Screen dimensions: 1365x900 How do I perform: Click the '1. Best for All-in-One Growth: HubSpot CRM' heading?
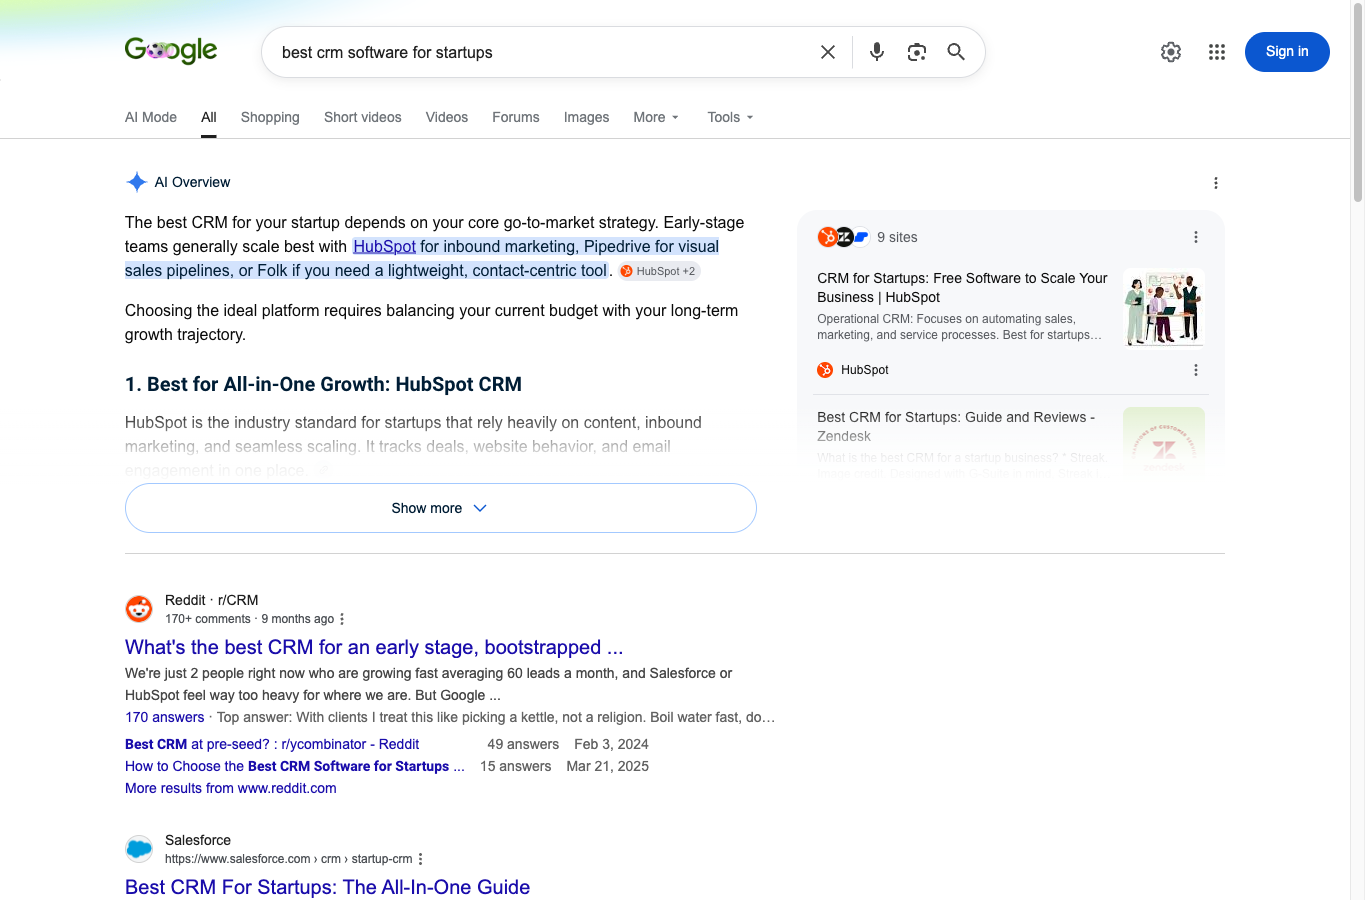pos(323,384)
